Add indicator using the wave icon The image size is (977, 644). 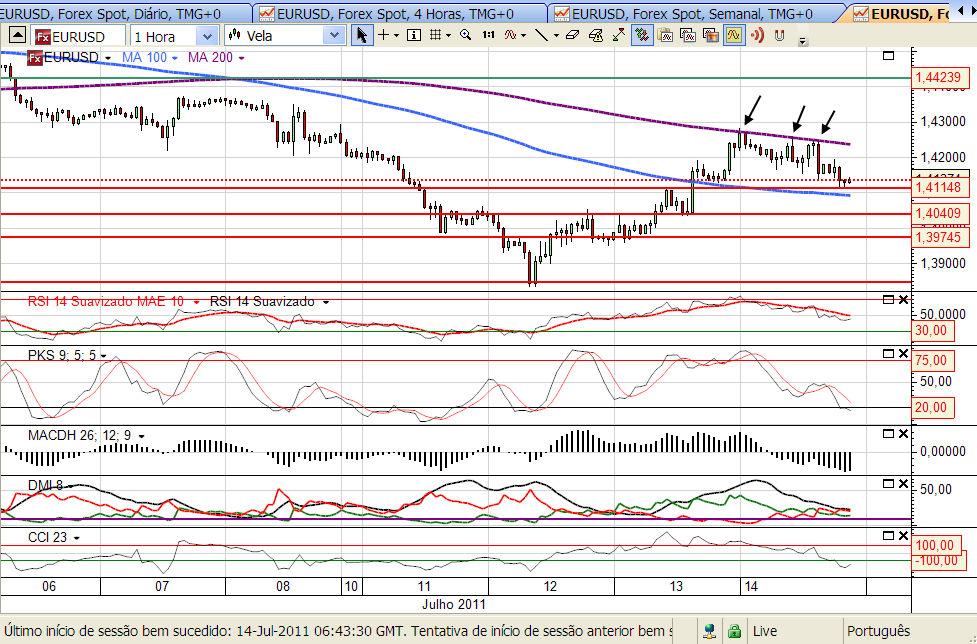pos(510,36)
